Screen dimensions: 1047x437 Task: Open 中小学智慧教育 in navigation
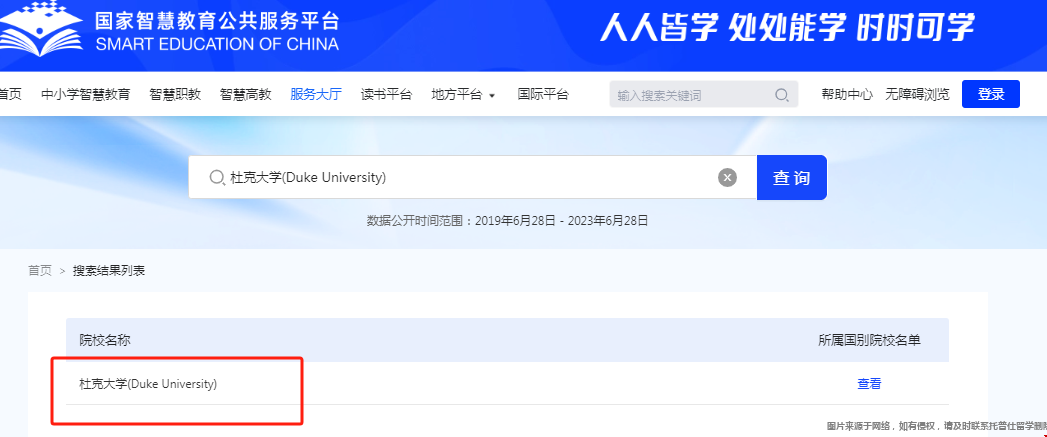[85, 94]
